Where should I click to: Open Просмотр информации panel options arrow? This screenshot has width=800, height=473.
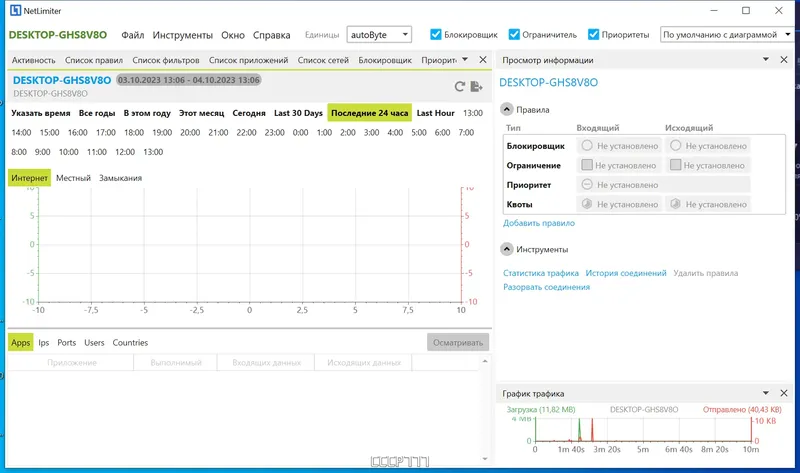click(766, 60)
